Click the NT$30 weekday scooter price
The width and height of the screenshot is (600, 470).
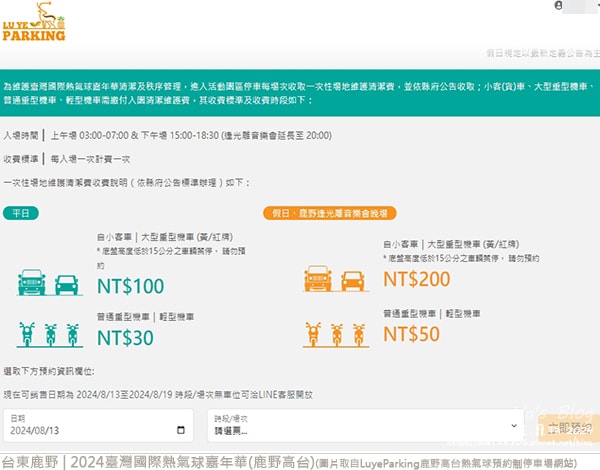pyautogui.click(x=125, y=338)
